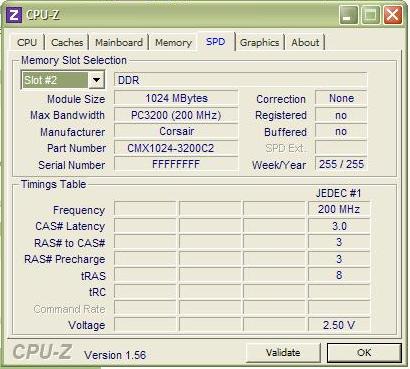Click the Timings Table group label
This screenshot has height=369, width=410.
53,184
